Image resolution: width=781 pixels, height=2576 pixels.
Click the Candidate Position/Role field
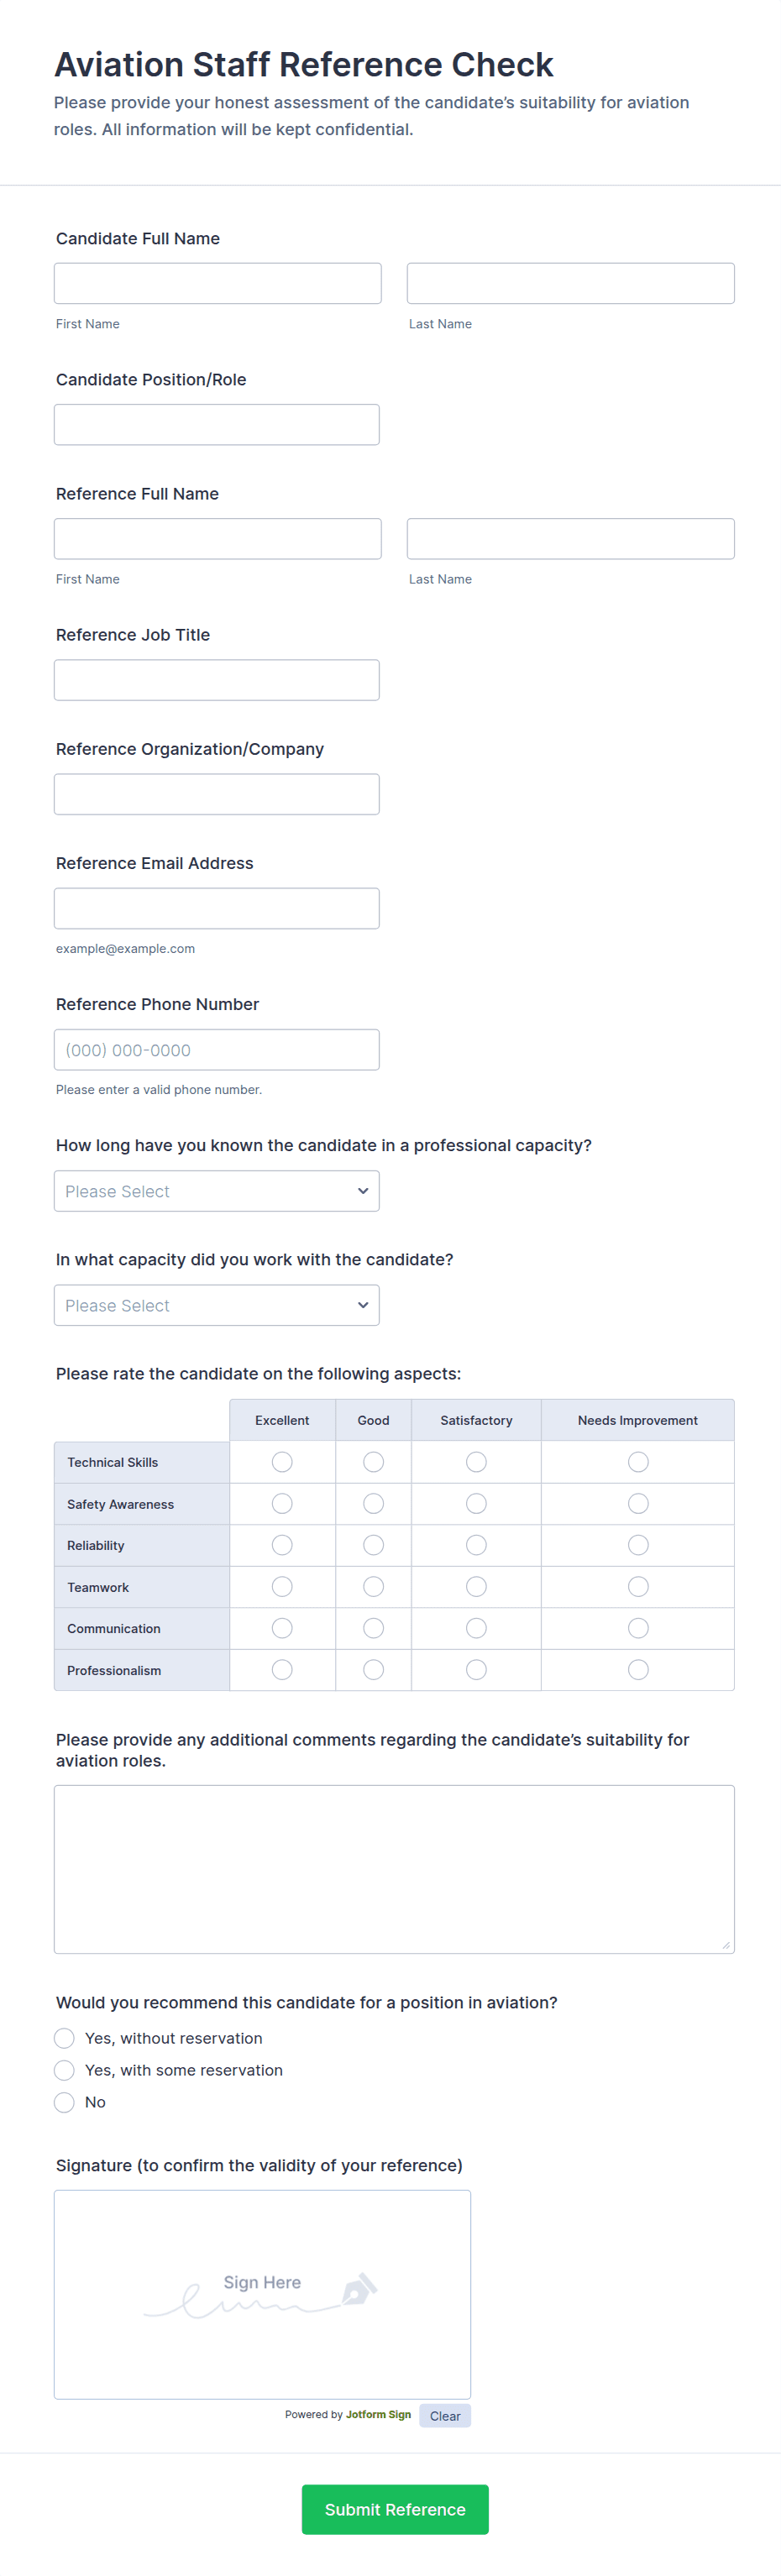point(216,425)
